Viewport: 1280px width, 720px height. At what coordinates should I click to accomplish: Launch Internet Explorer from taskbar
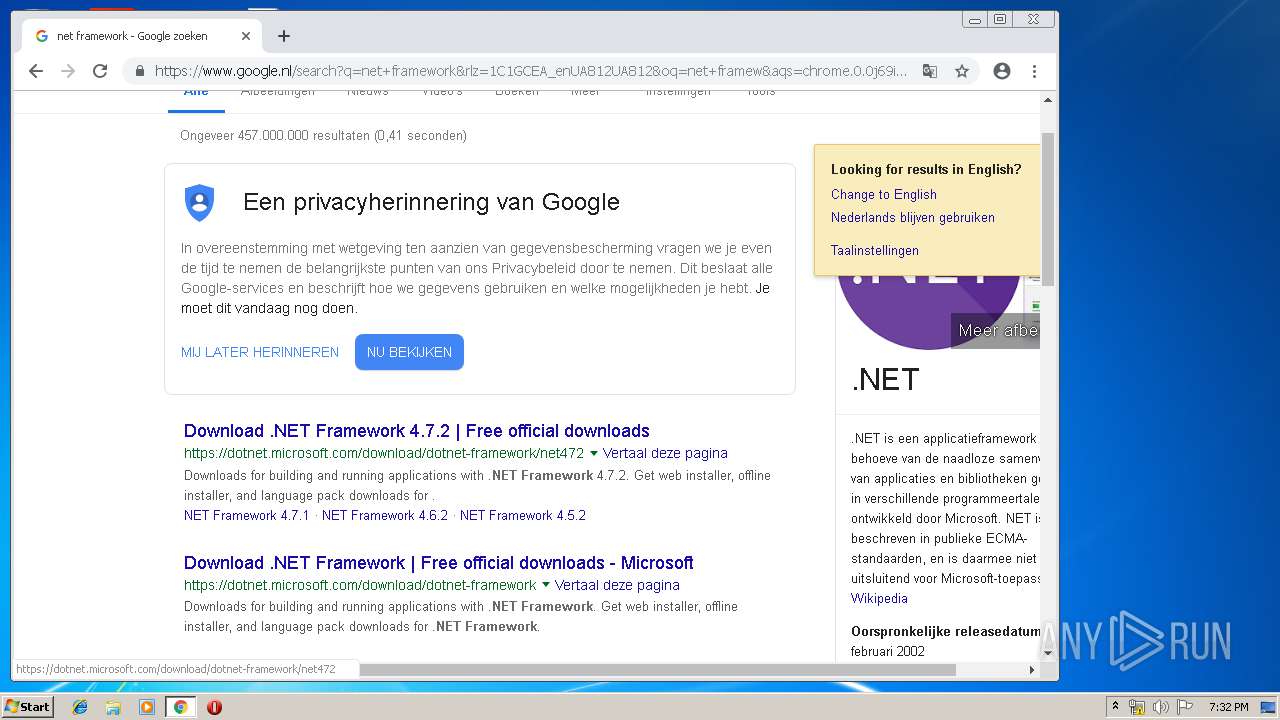tap(80, 707)
